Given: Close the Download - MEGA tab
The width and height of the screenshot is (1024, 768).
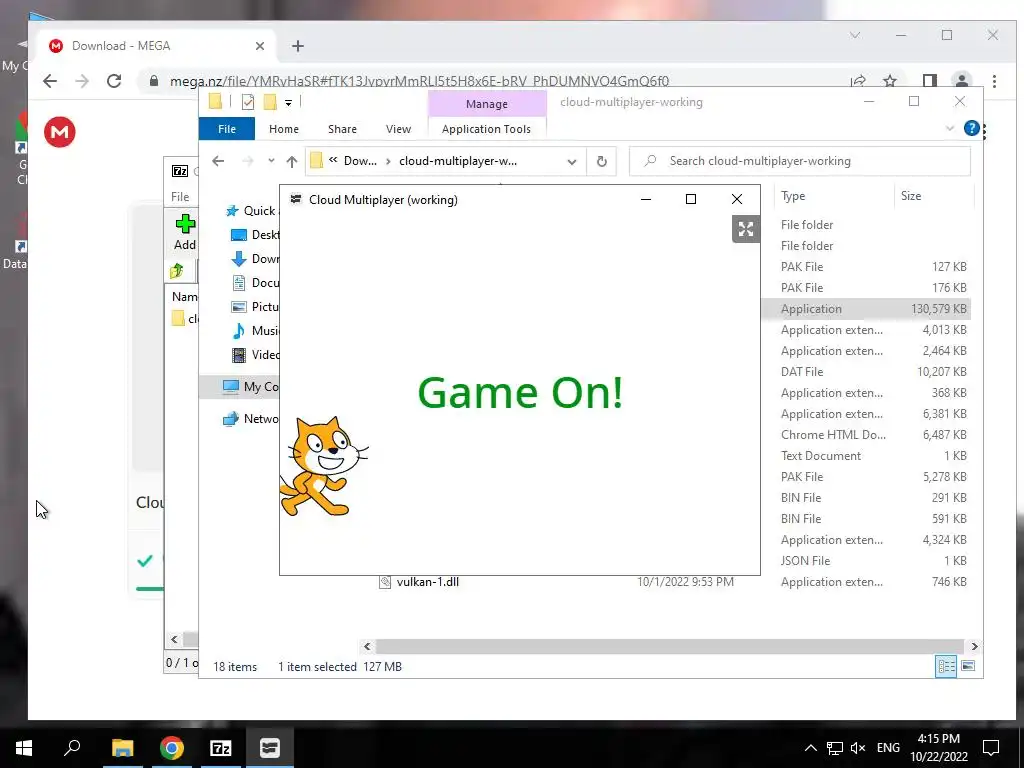Looking at the screenshot, I should point(260,46).
